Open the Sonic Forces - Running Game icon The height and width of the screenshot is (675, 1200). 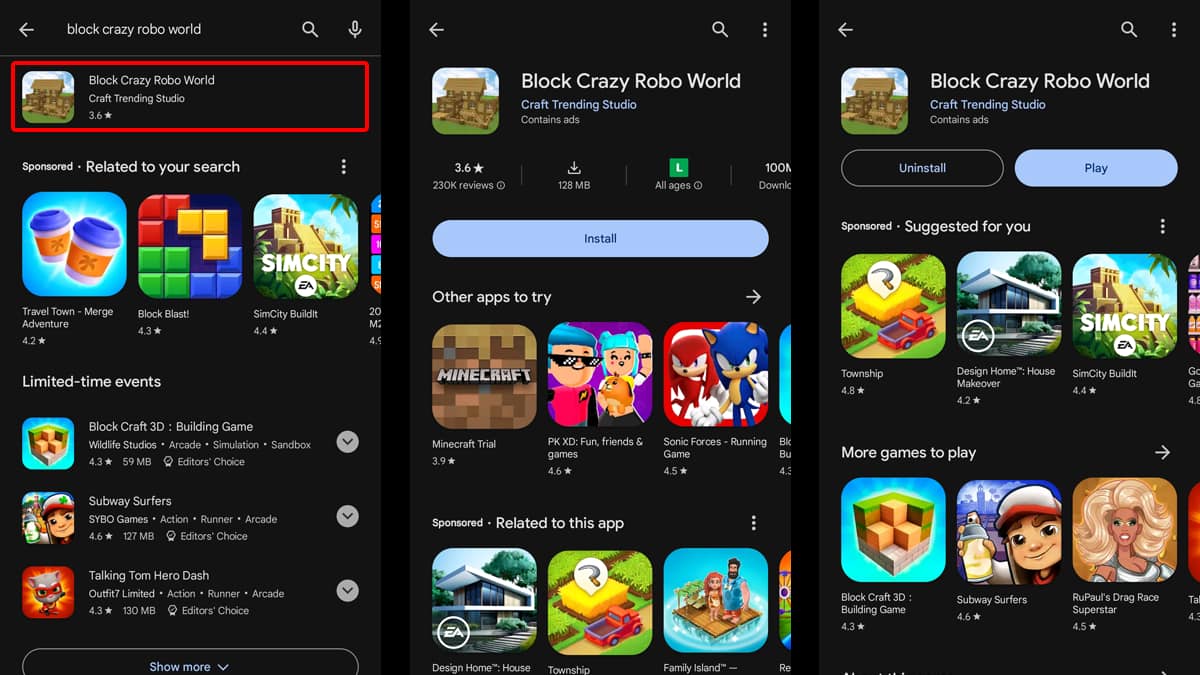pos(716,373)
